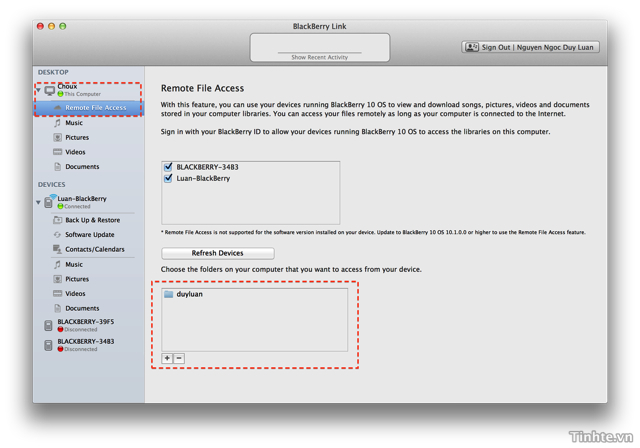Image resolution: width=640 pixels, height=448 pixels.
Task: Select the Back Up & Restore icon
Action: [57, 220]
